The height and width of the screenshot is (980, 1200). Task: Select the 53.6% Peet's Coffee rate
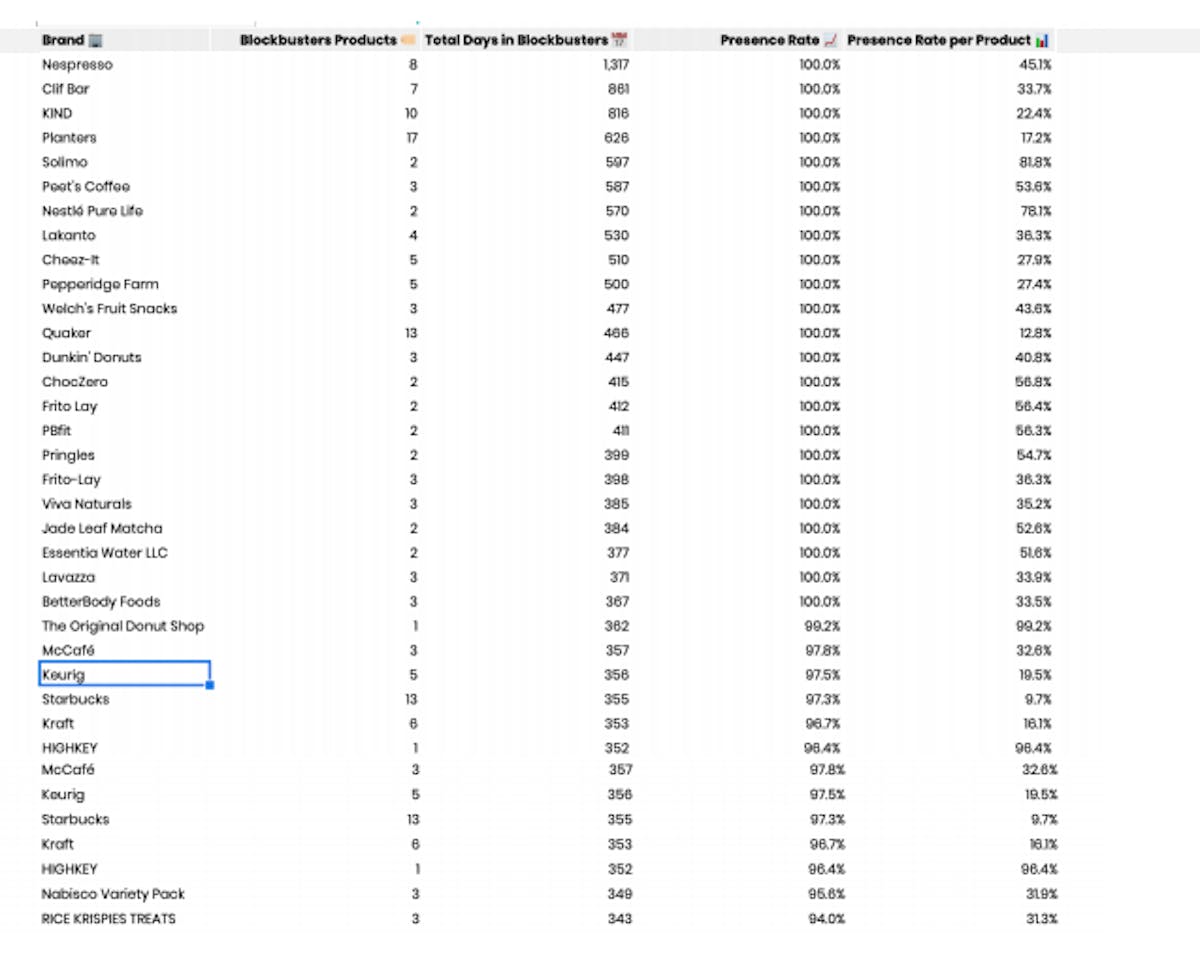[1035, 187]
